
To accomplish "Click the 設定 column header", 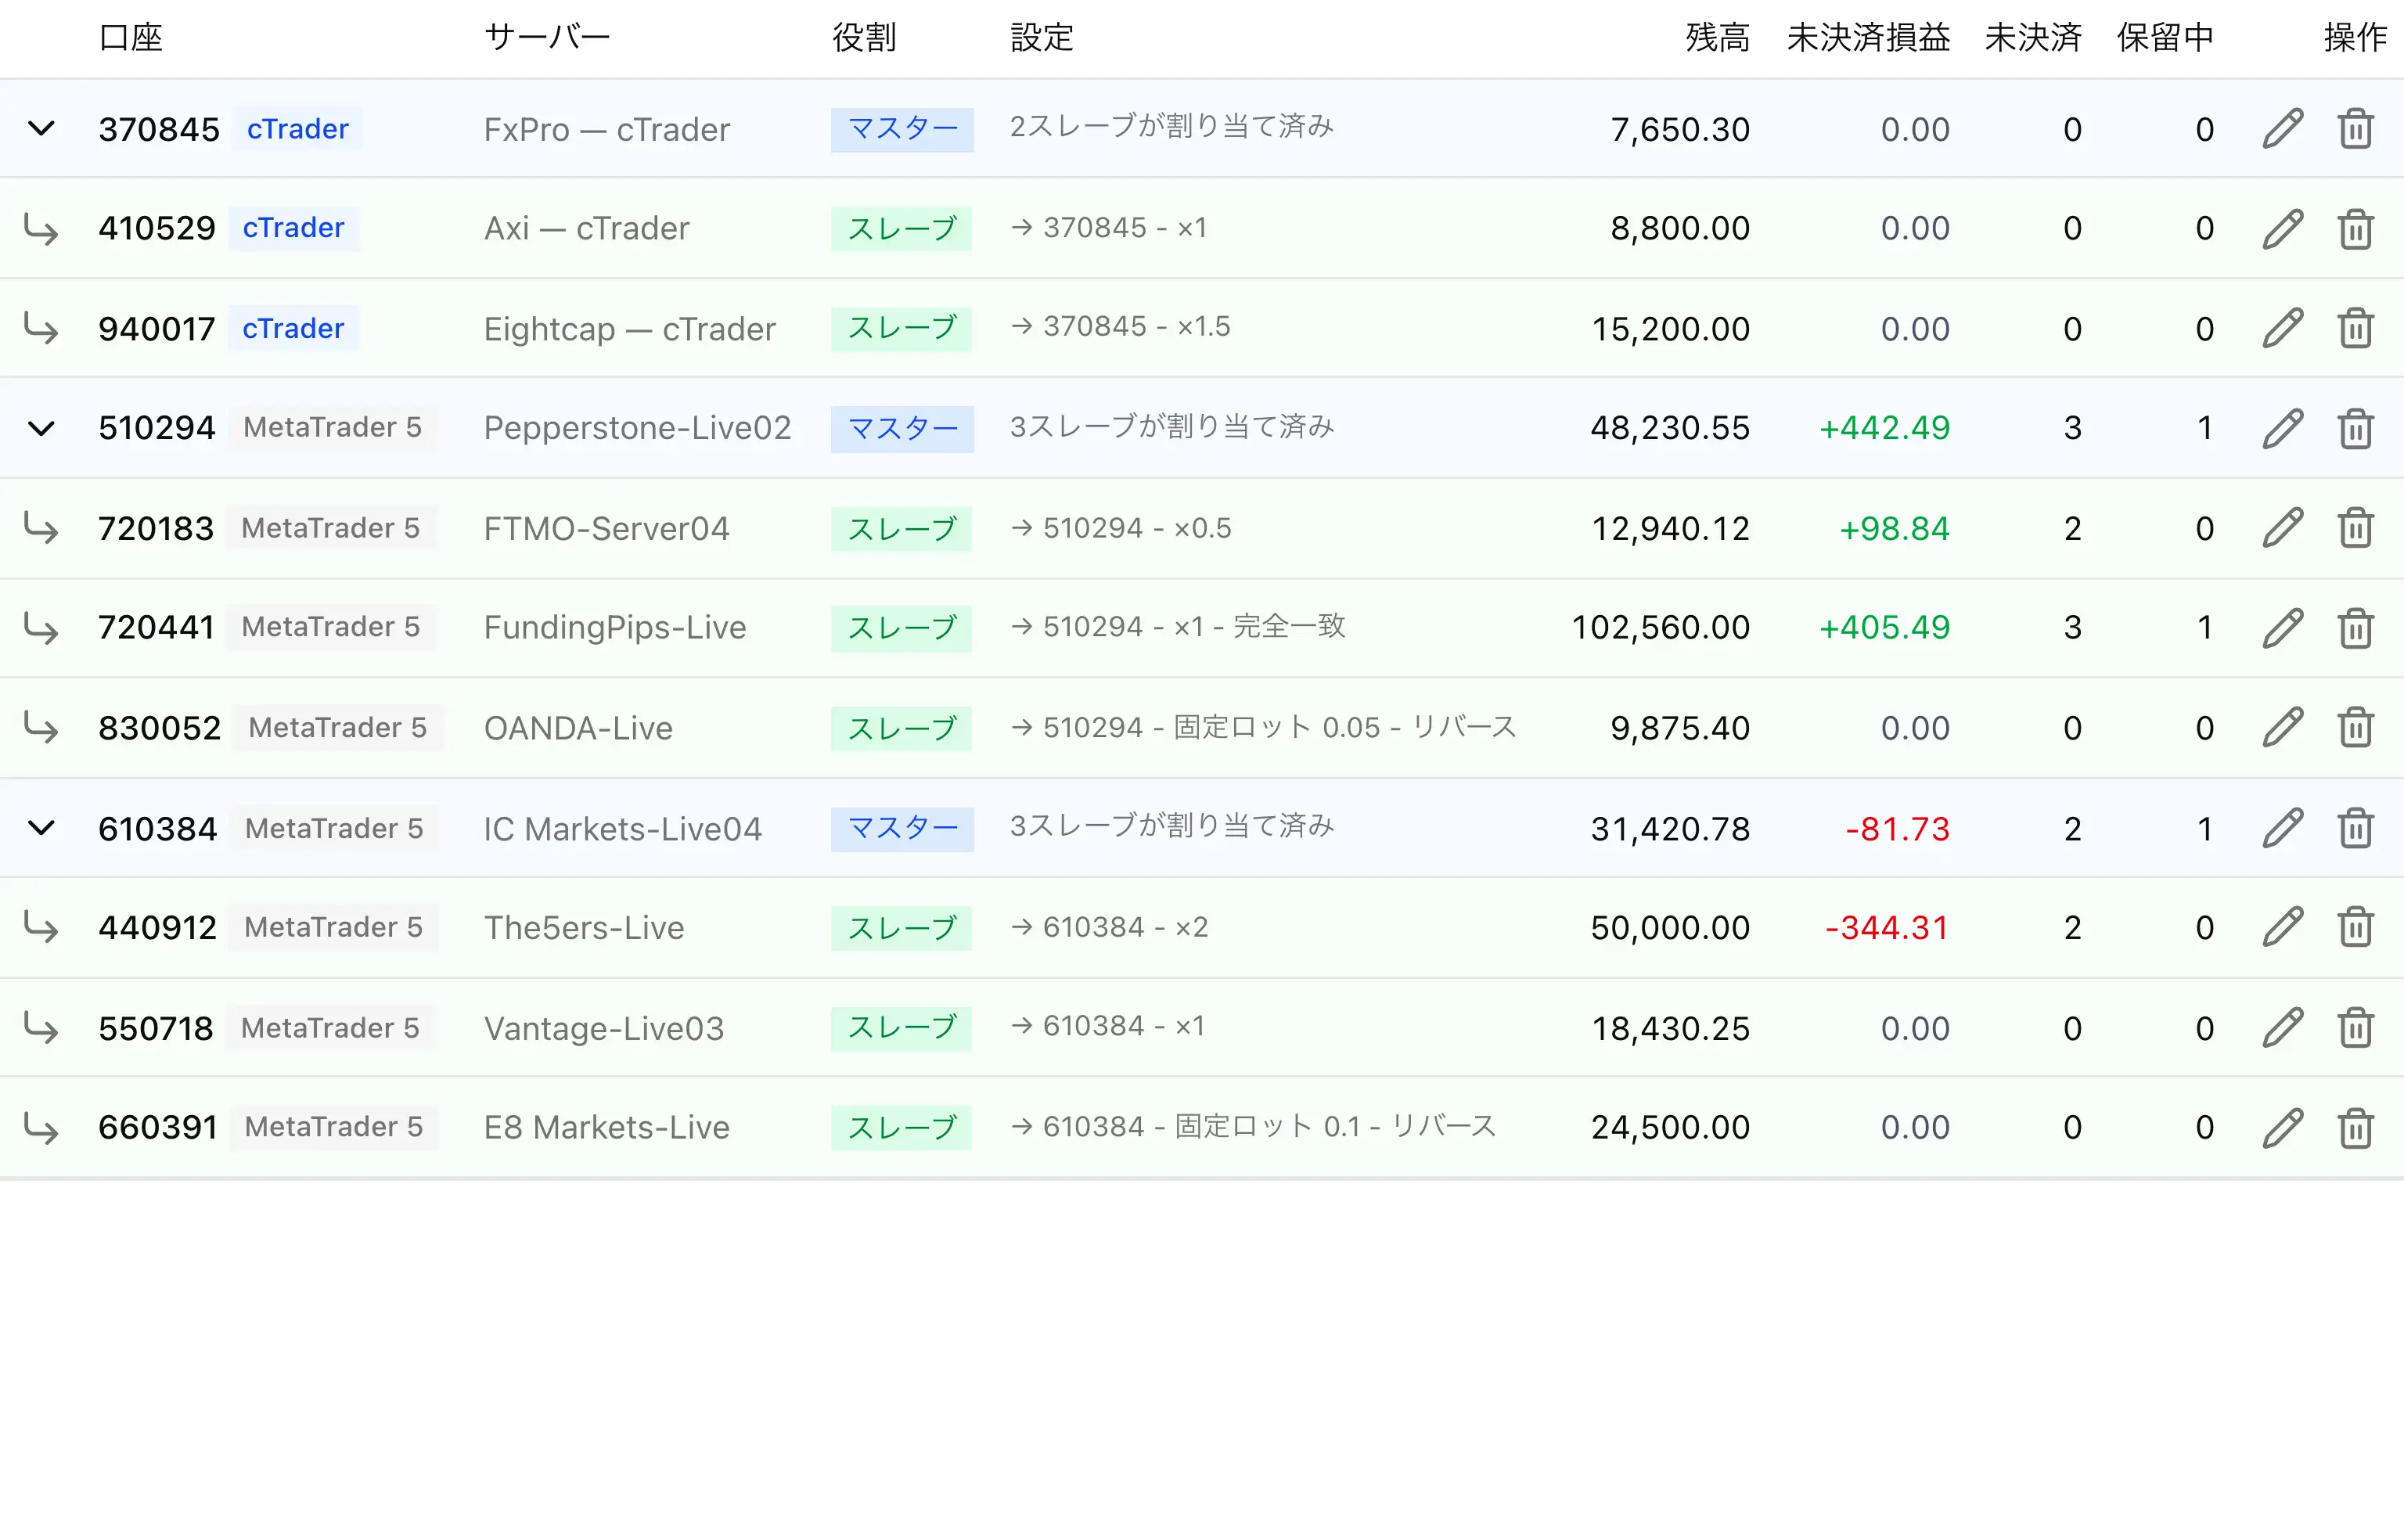I will (1042, 38).
